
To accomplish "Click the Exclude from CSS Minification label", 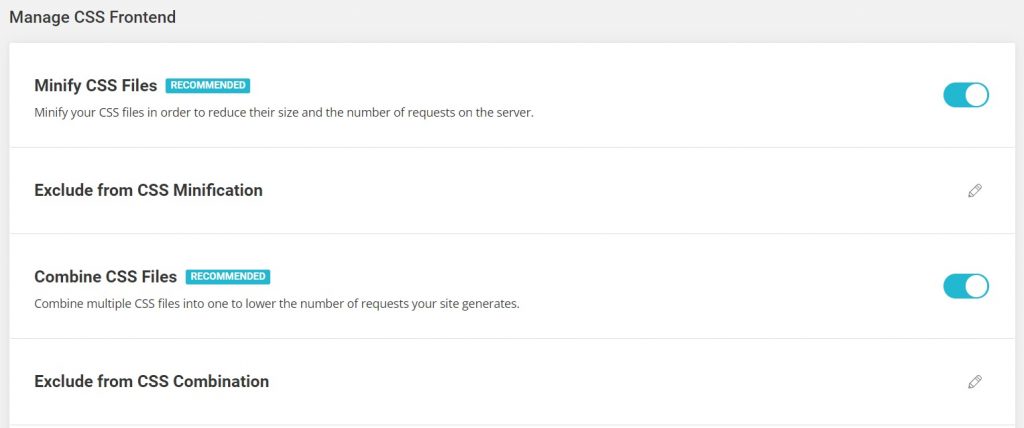I will coord(148,190).
